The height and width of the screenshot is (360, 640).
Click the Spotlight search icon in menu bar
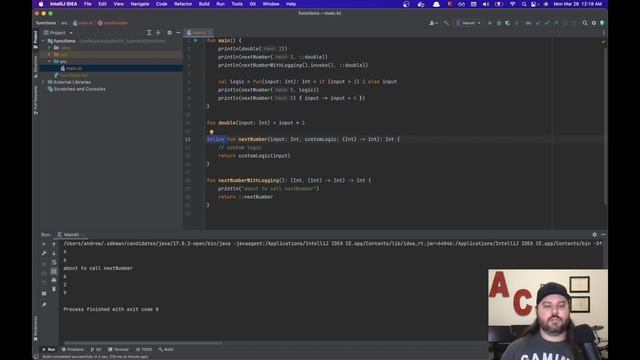pos(524,4)
